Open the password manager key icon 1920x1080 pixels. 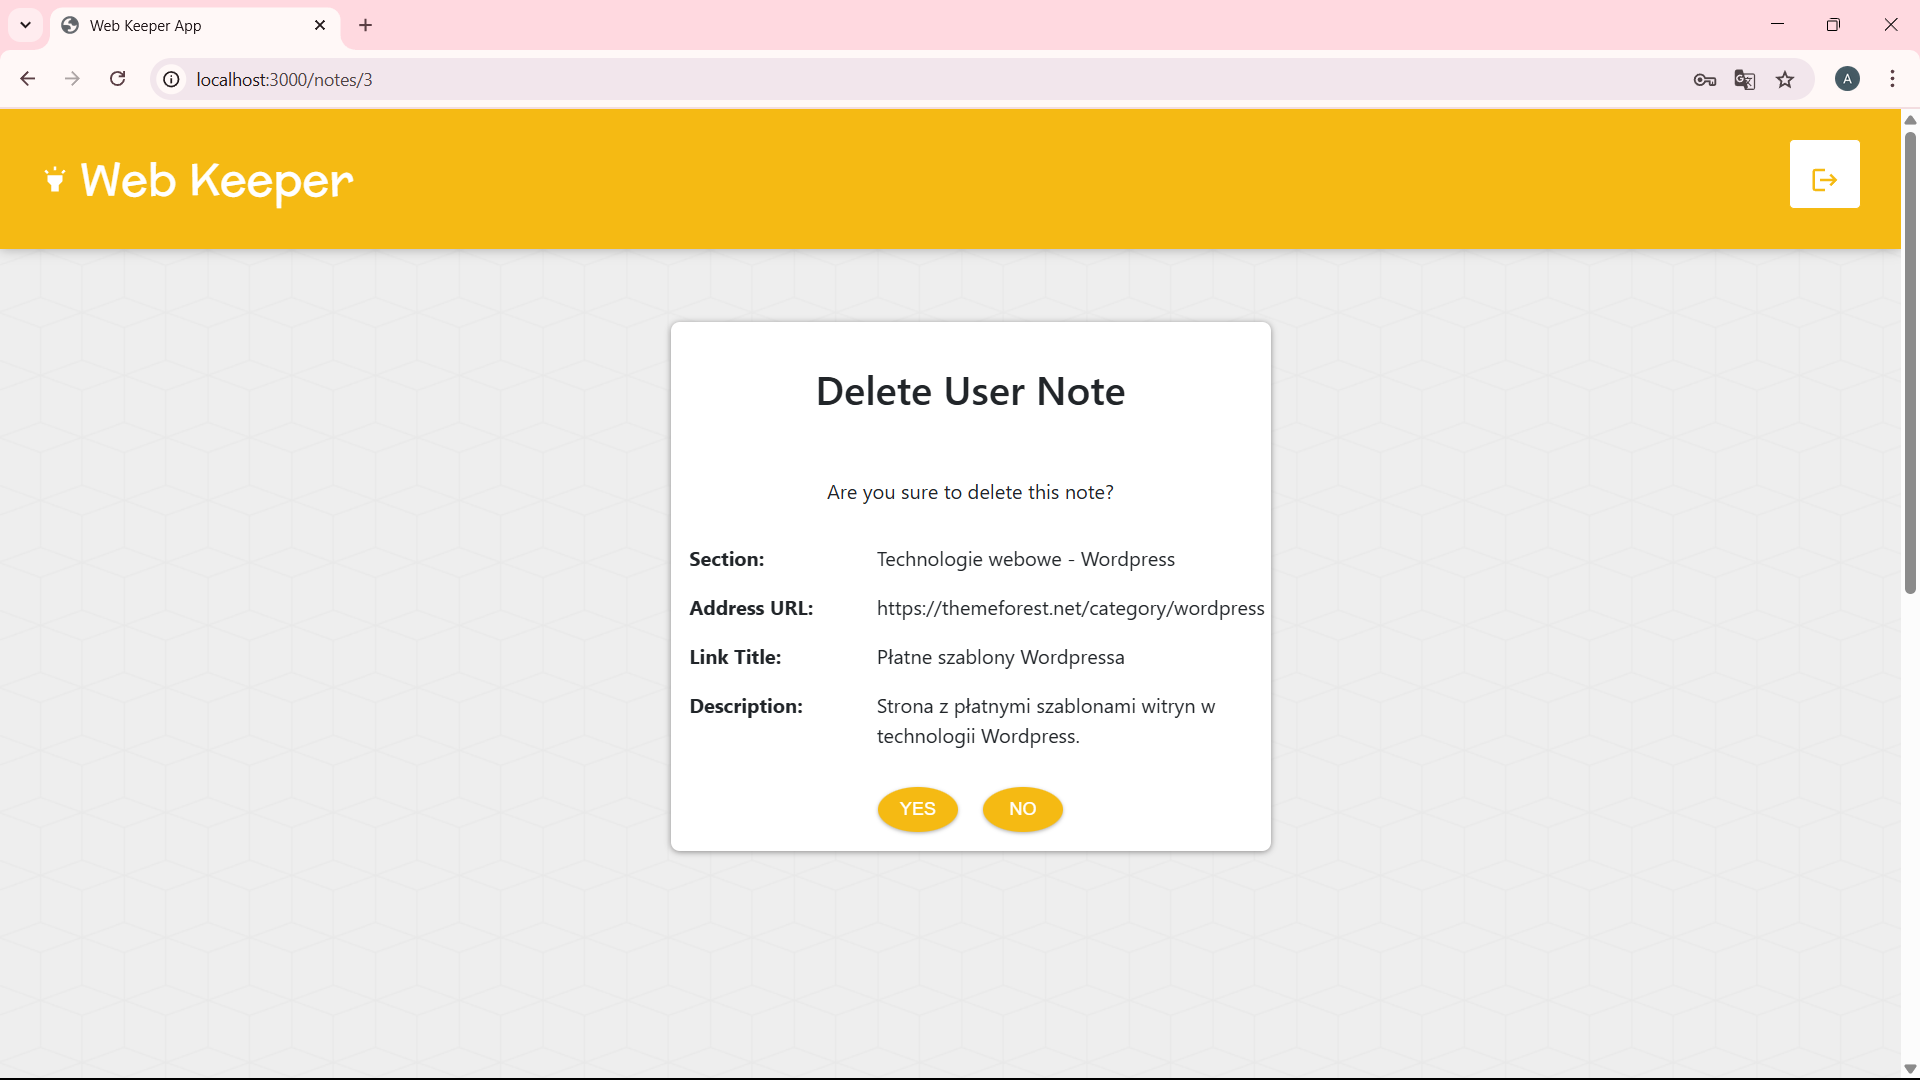pos(1705,80)
